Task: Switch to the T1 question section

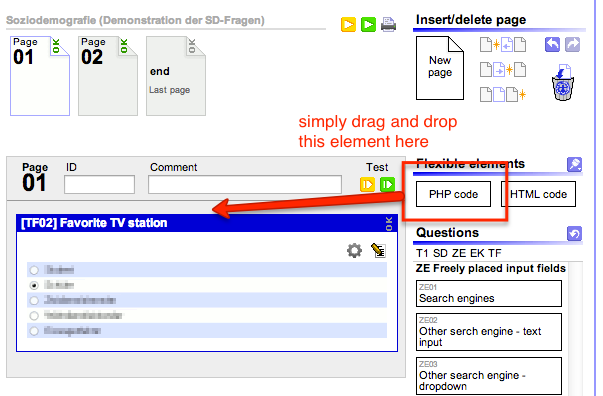Action: 422,253
